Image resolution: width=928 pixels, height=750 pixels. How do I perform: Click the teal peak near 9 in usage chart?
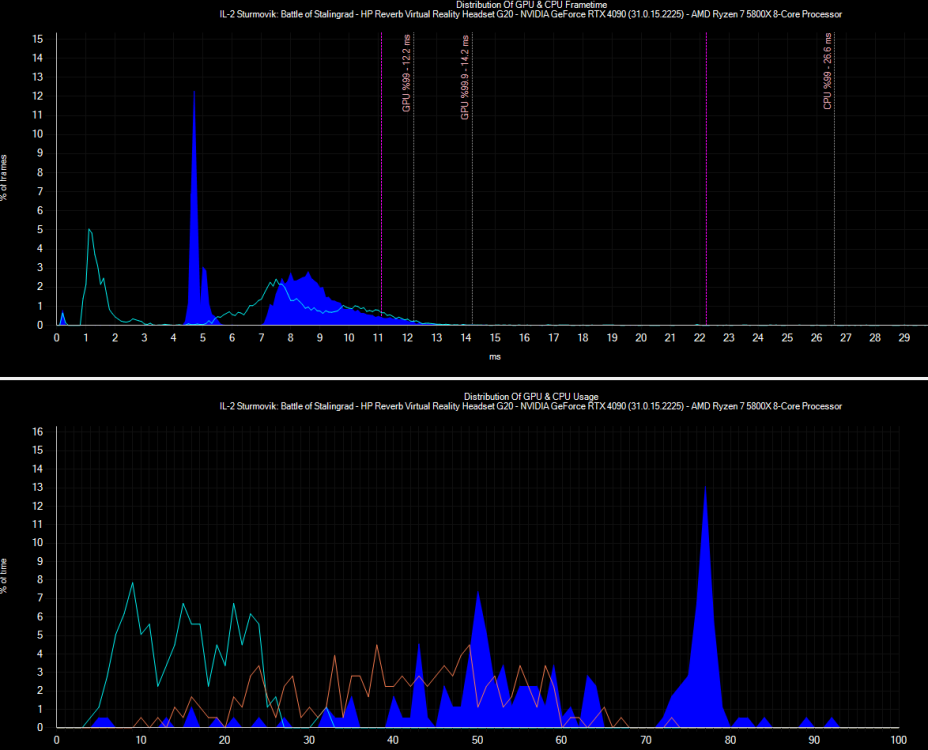point(132,583)
